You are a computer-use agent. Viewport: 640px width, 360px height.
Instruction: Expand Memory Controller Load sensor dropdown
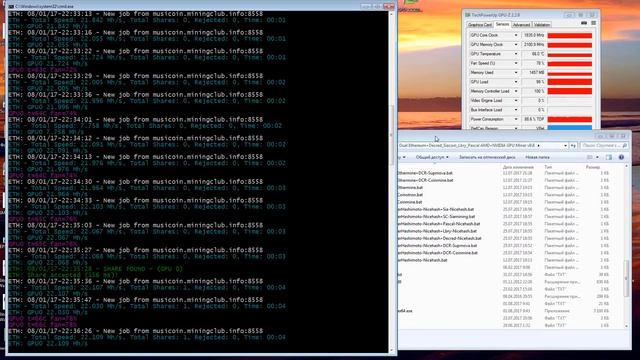516,91
